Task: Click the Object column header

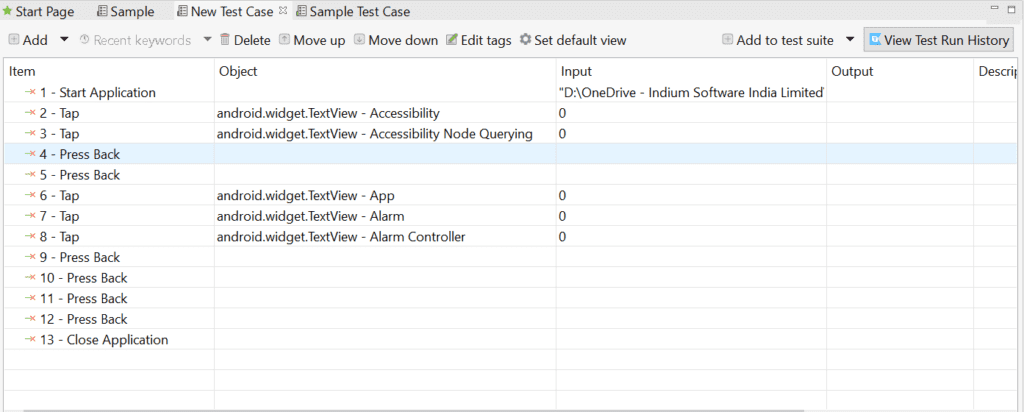Action: click(237, 71)
